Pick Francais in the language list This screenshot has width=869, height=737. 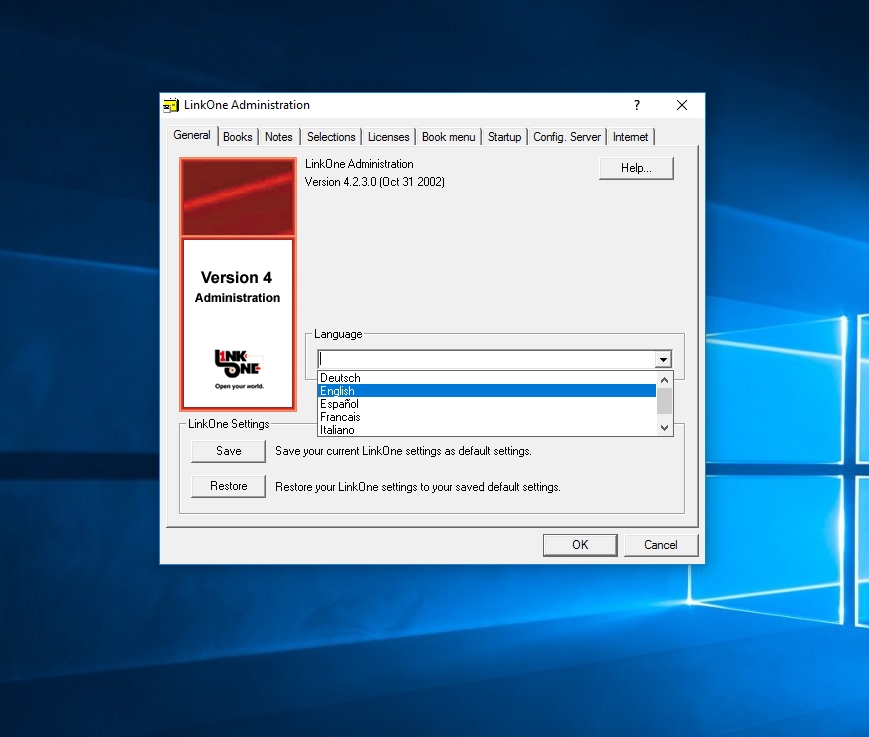click(487, 417)
